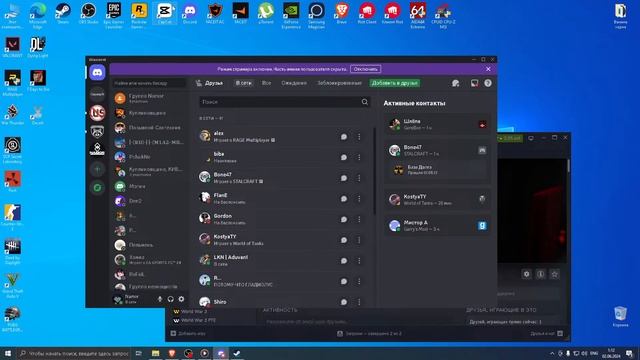Switch to Ожидание friends tab
The image size is (640, 360).
[x=294, y=83]
